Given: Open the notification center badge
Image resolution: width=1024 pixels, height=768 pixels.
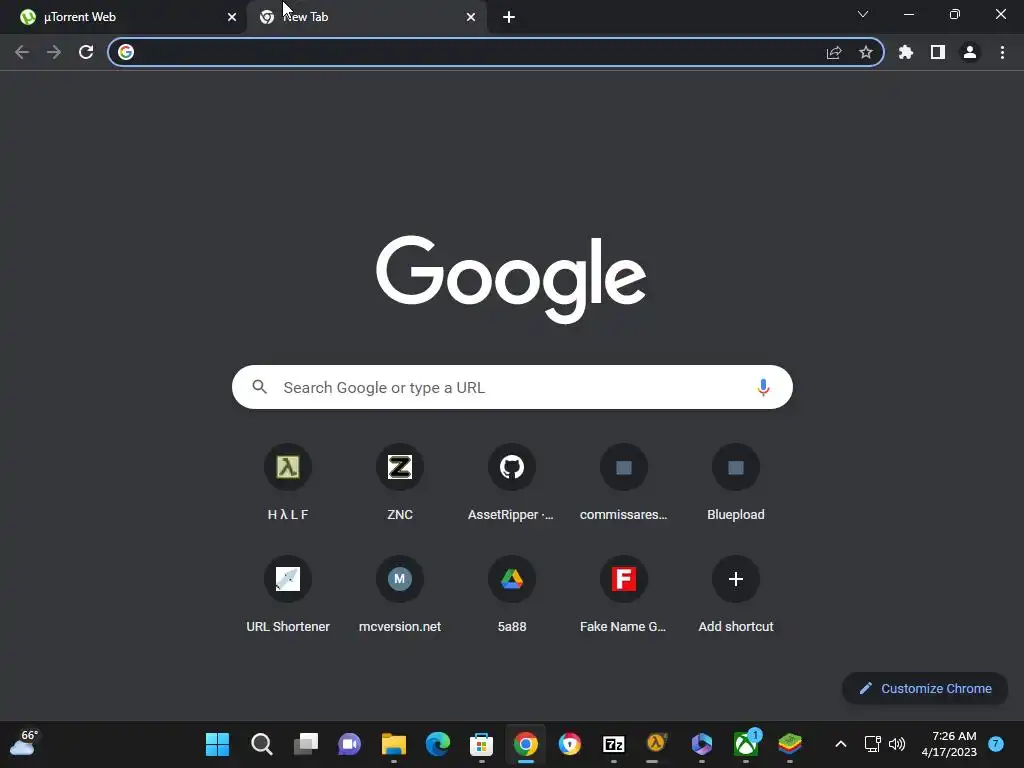Looking at the screenshot, I should [x=996, y=744].
